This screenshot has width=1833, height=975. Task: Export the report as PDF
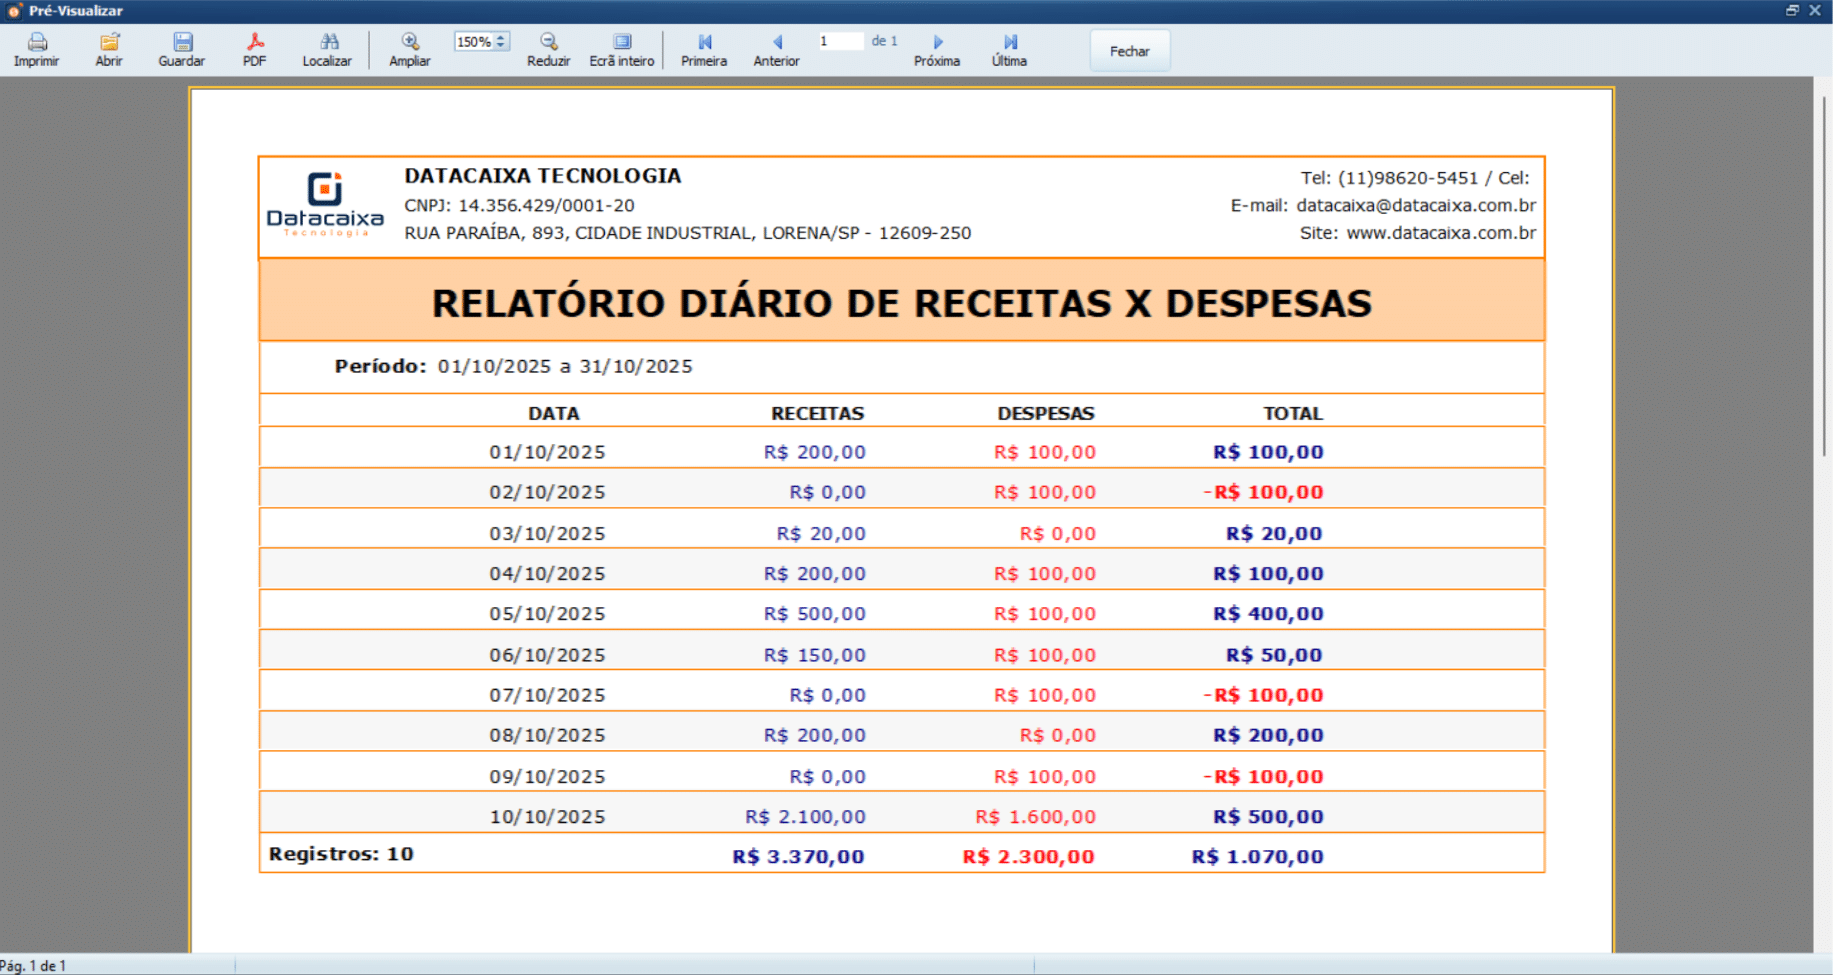[254, 48]
